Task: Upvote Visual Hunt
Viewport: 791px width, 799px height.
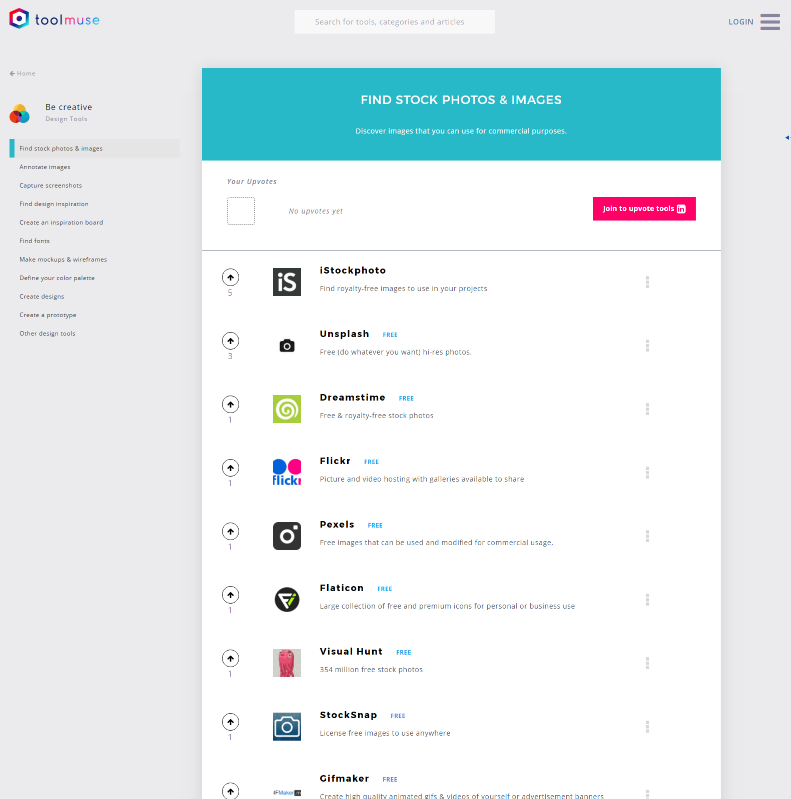Action: (x=230, y=658)
